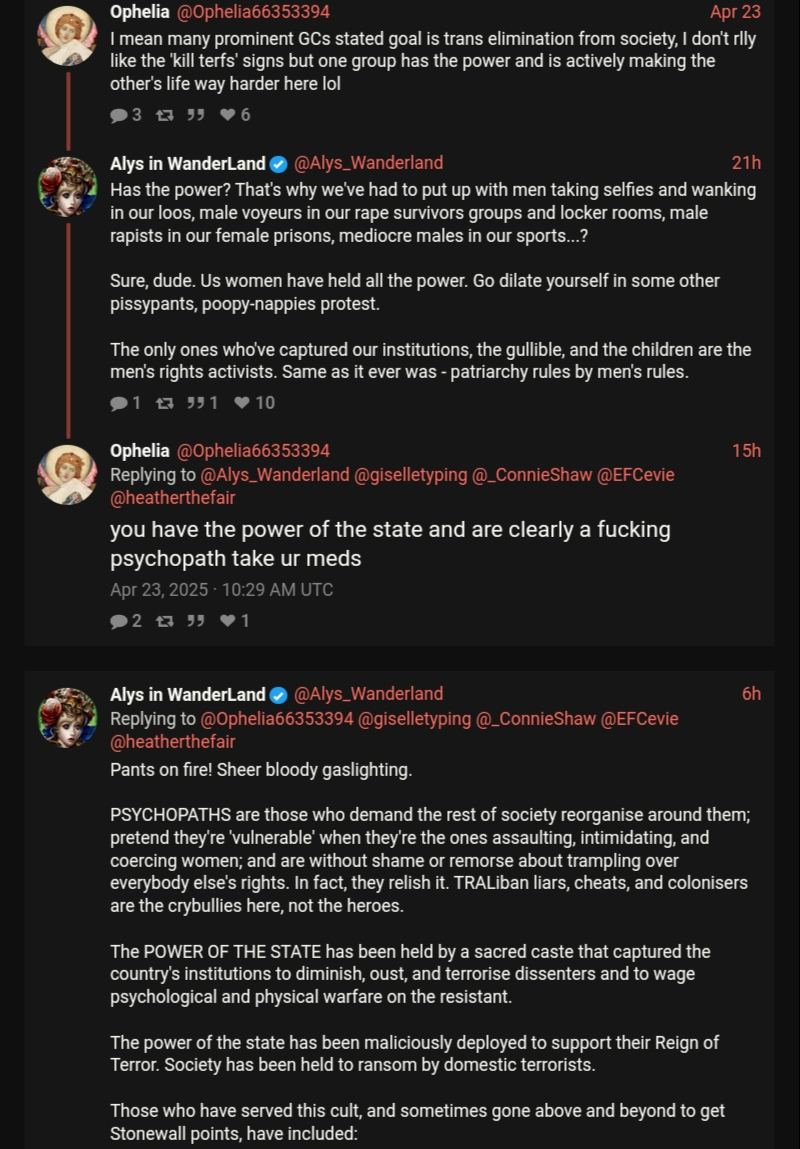Click the heart icon showing 10 likes

click(241, 403)
